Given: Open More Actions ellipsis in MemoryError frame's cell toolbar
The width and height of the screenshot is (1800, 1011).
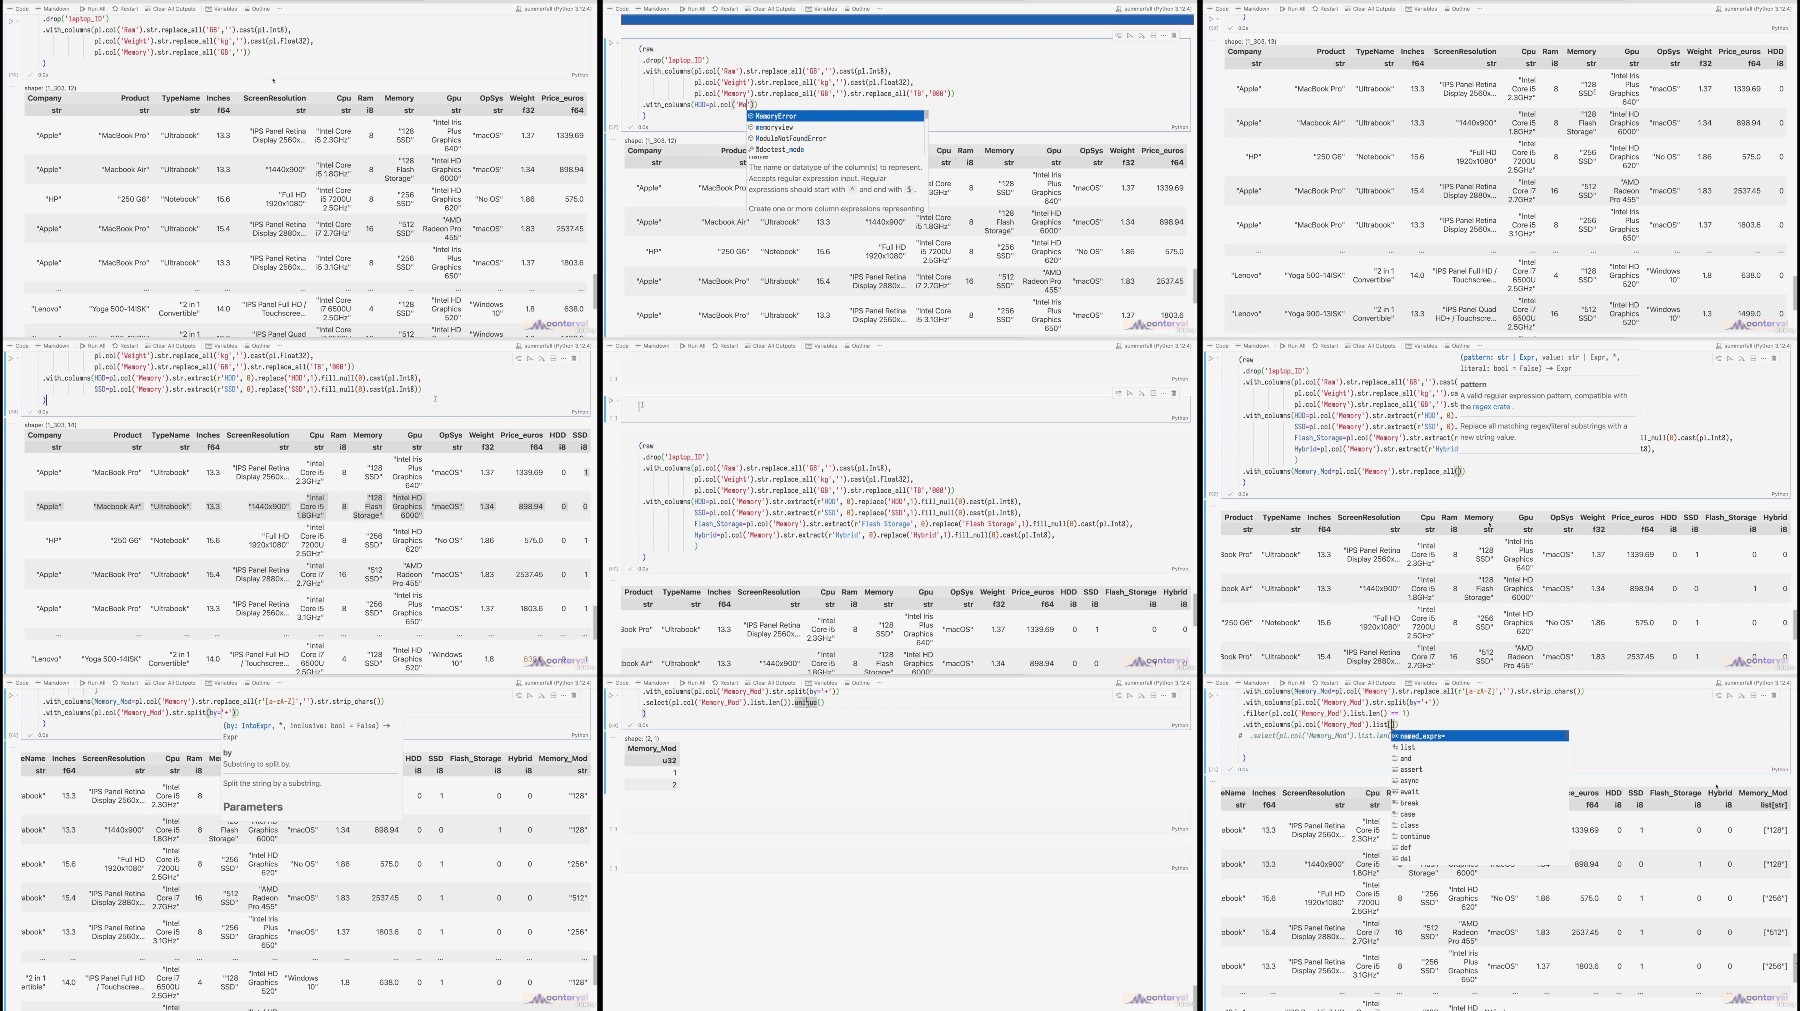Looking at the screenshot, I should [1163, 36].
